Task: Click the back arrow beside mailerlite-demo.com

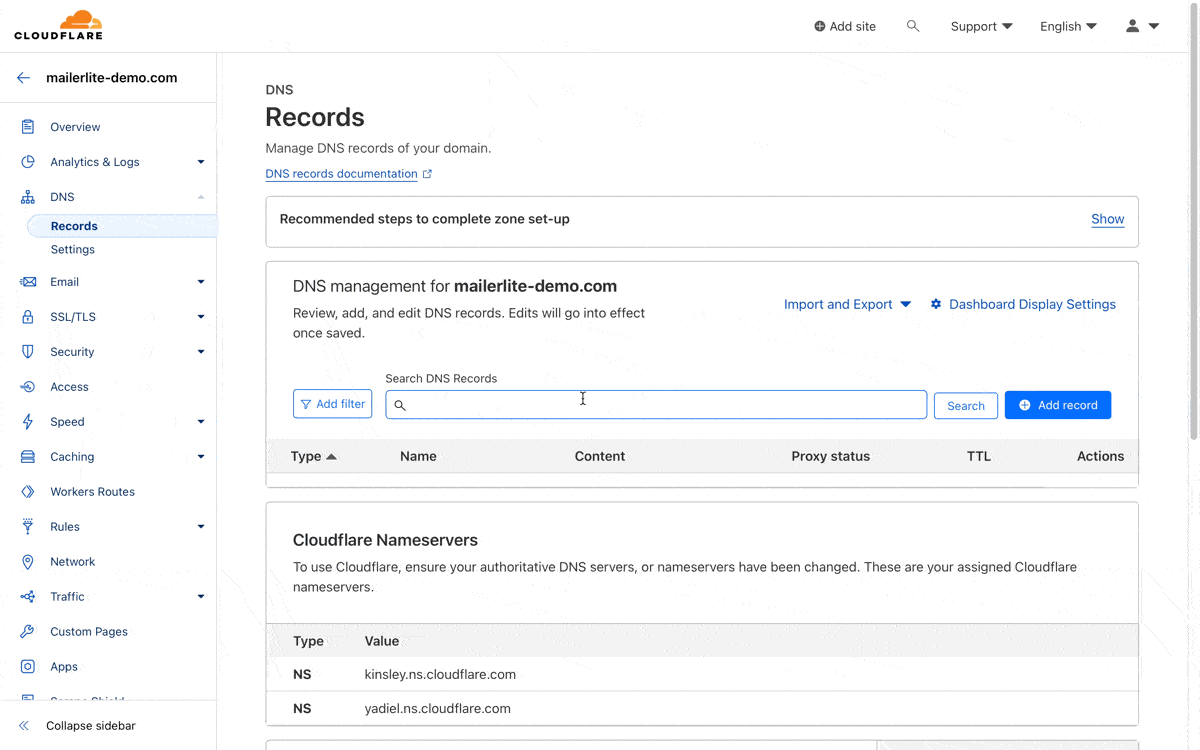Action: (x=24, y=78)
